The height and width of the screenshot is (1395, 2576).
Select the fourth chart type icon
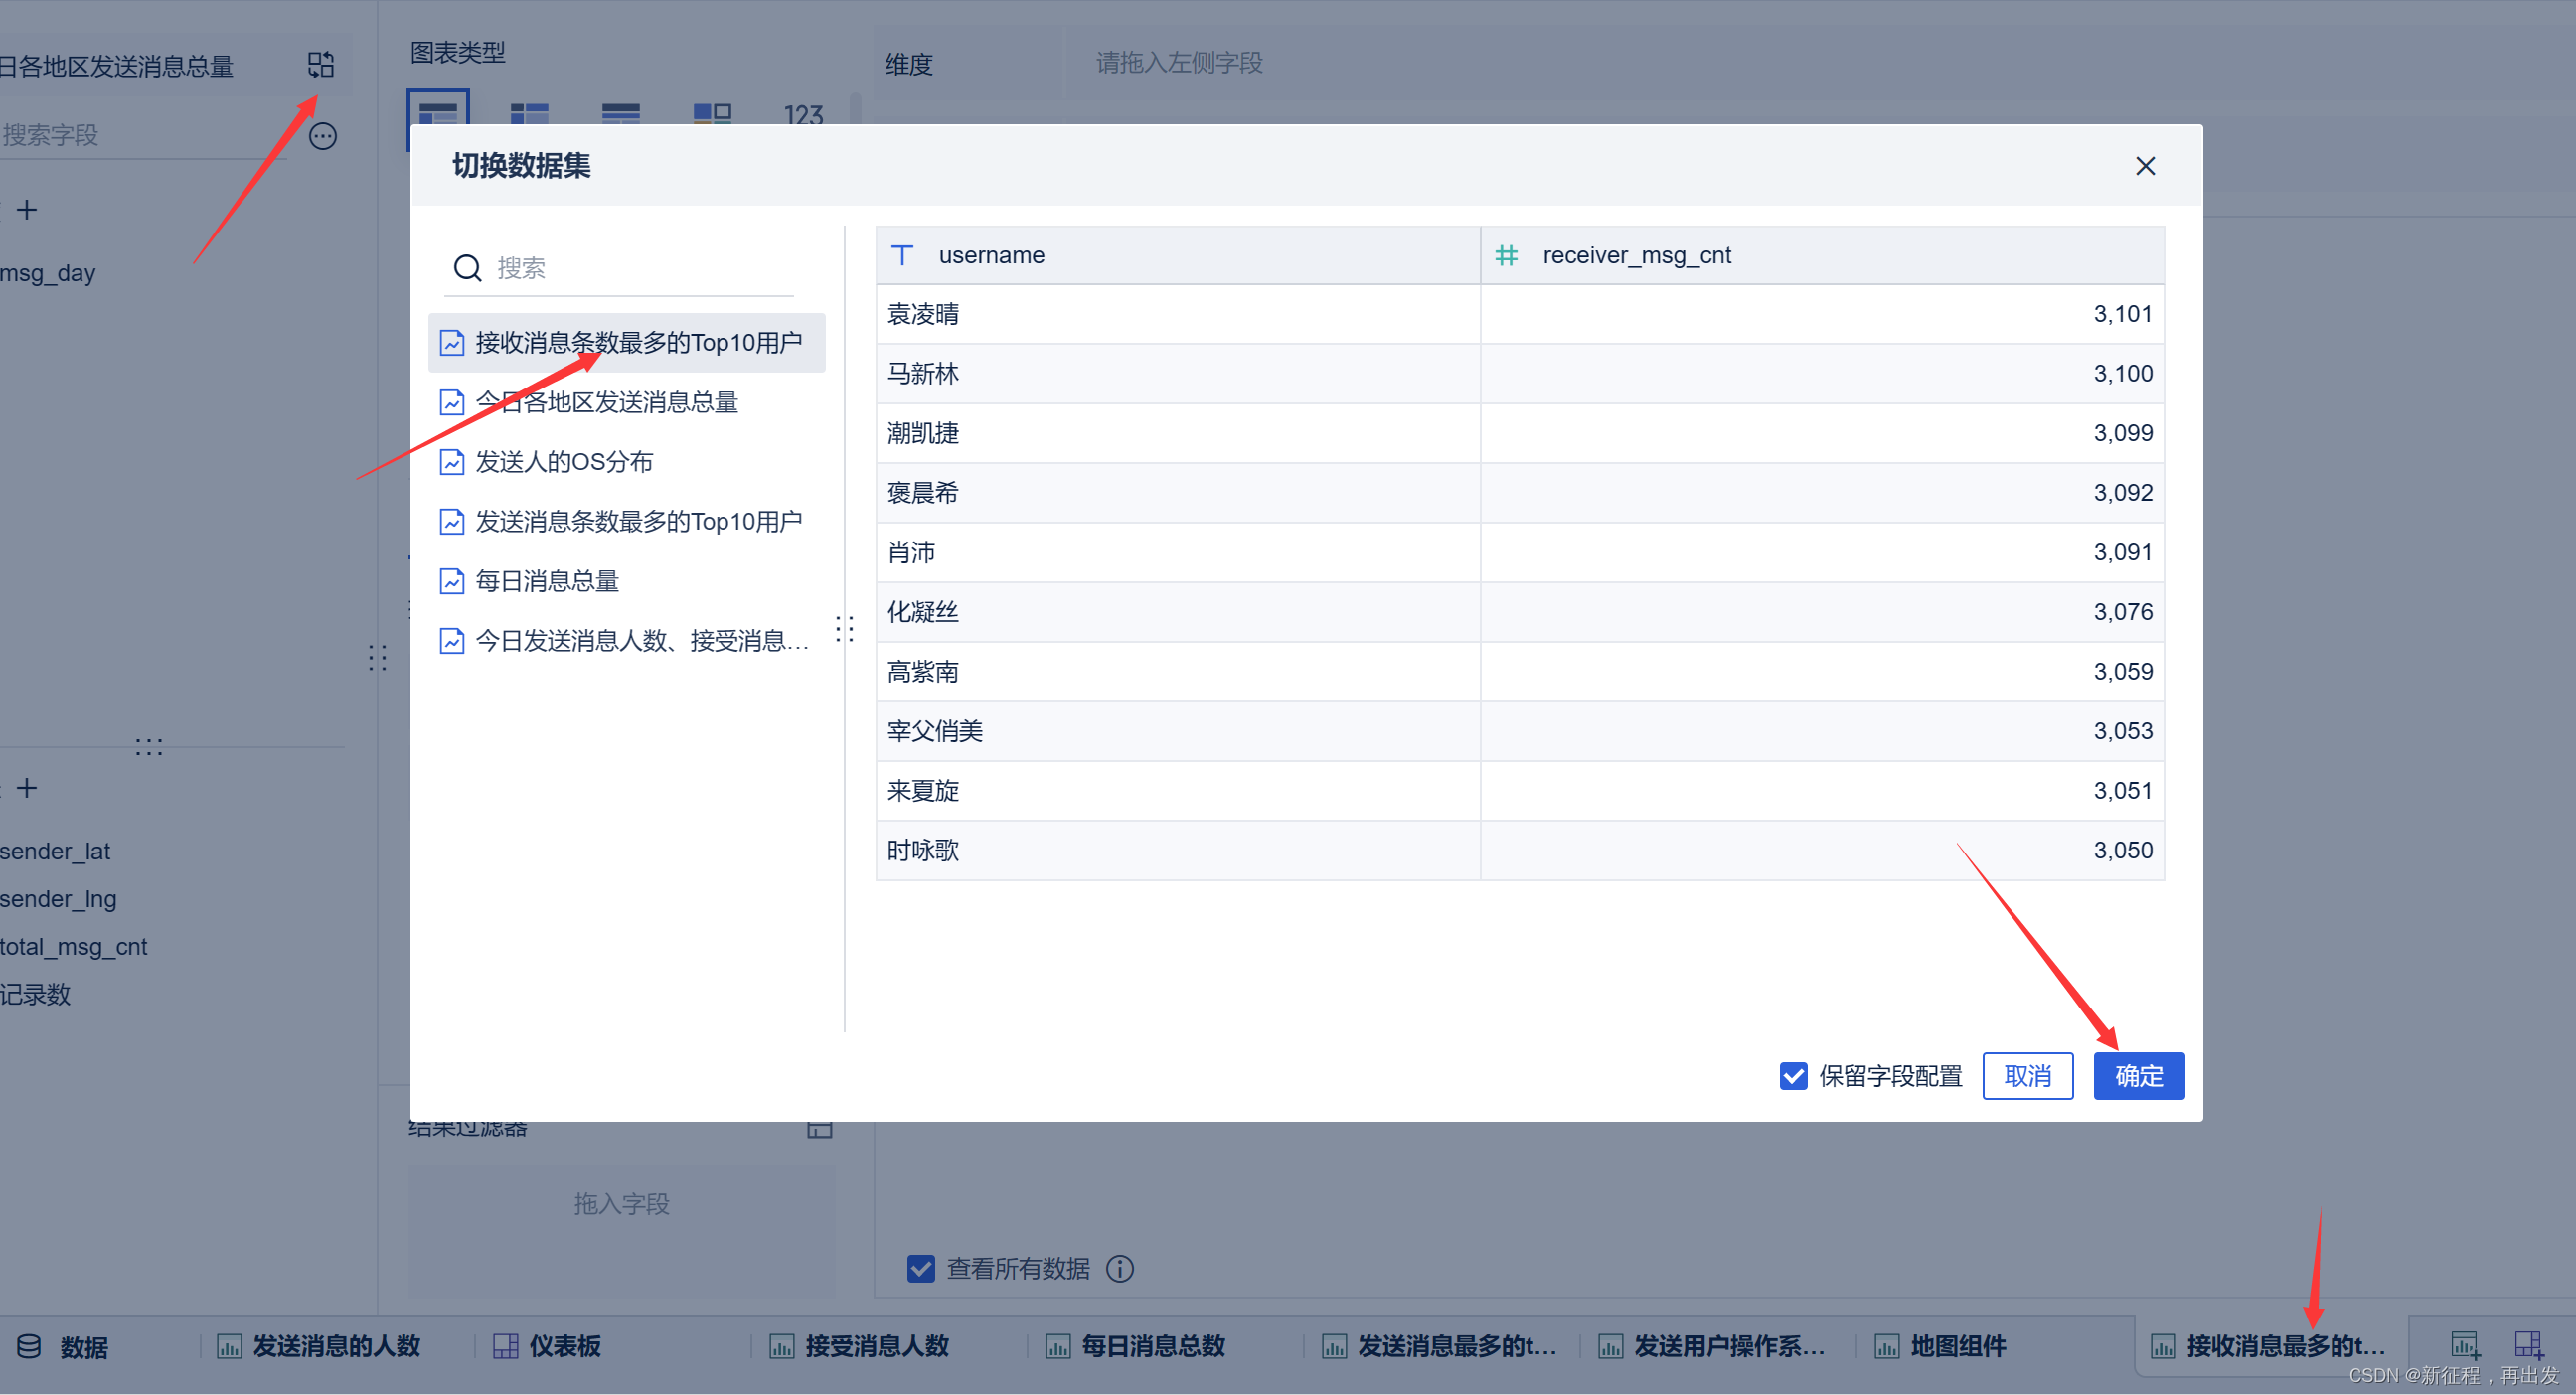coord(712,114)
